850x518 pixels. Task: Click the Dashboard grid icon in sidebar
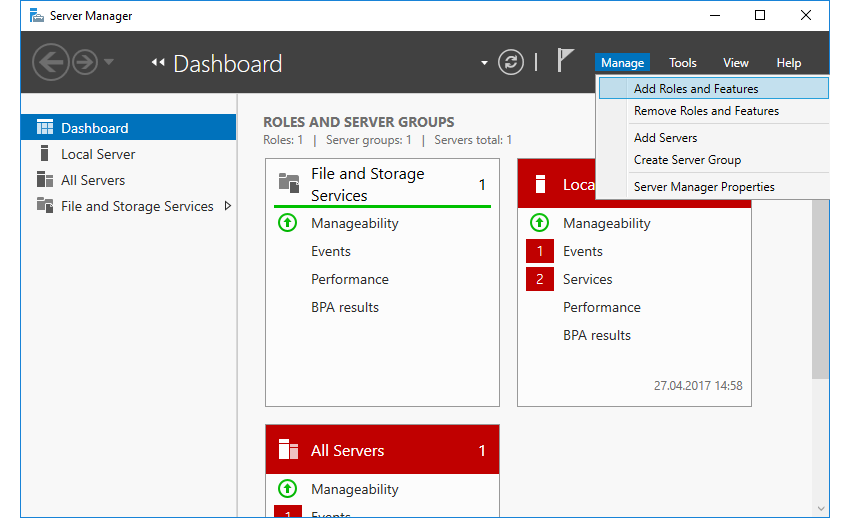click(45, 127)
